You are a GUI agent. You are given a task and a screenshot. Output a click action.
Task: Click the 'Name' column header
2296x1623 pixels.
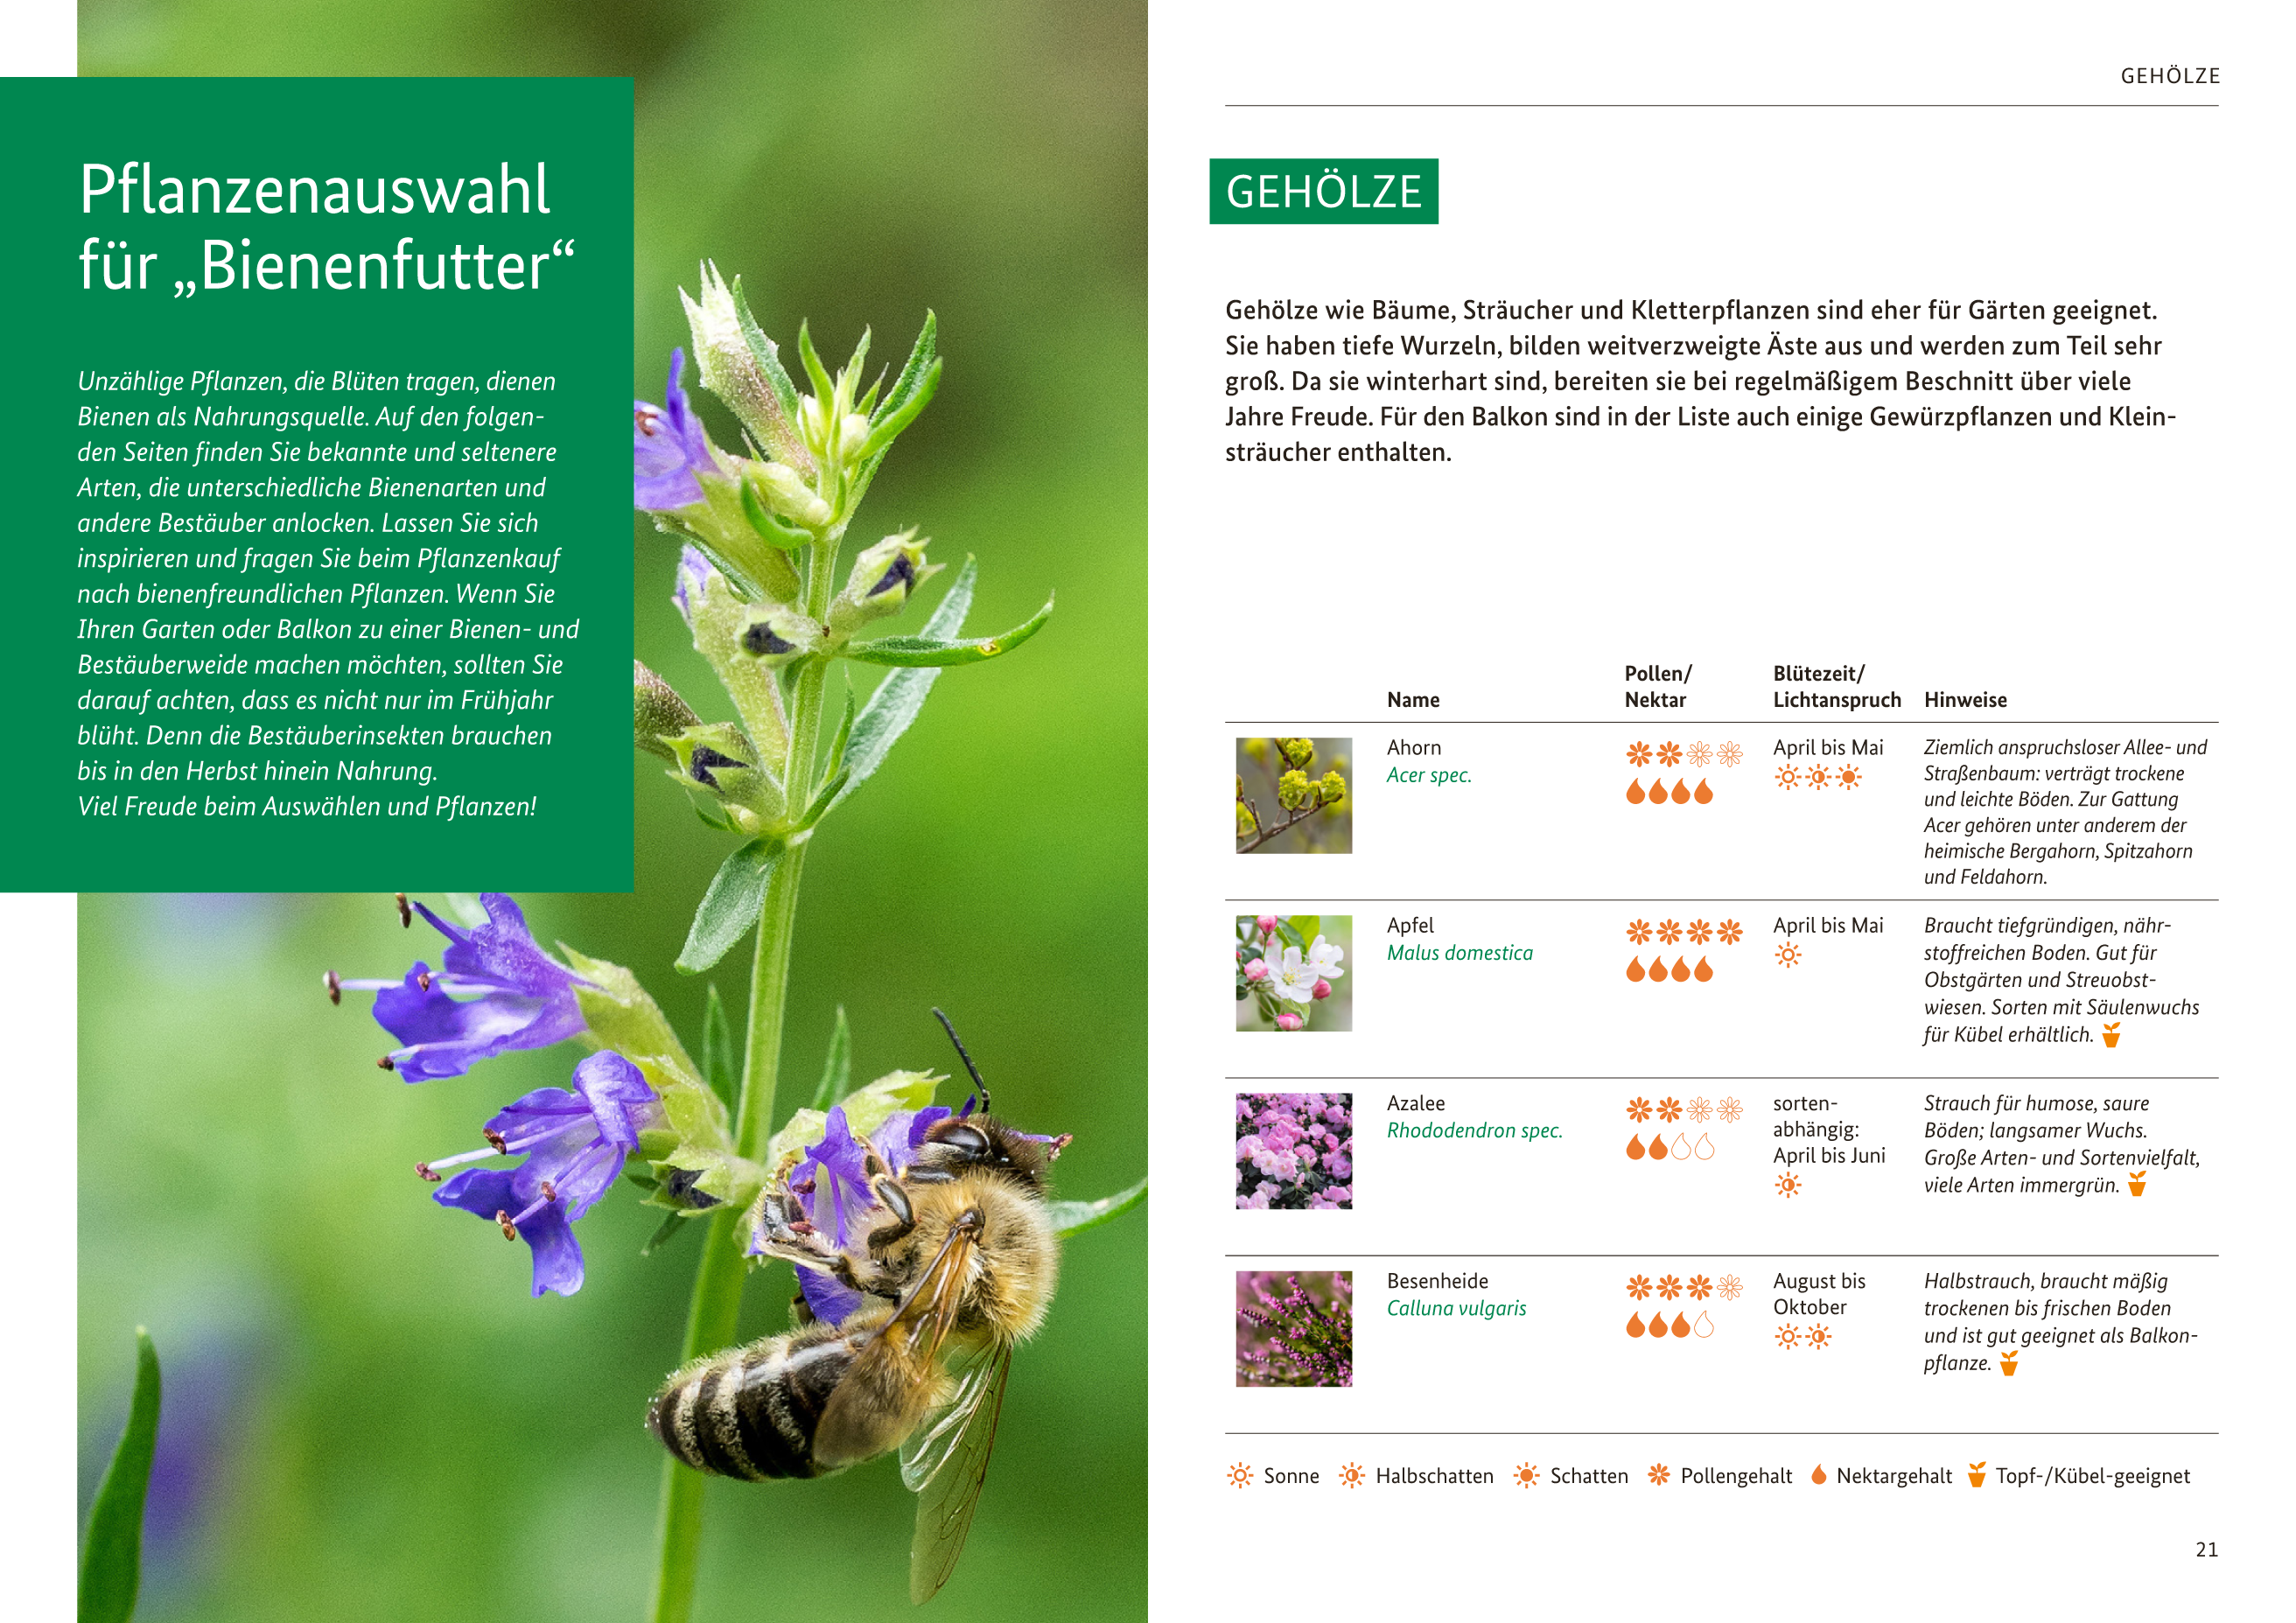click(x=1413, y=700)
